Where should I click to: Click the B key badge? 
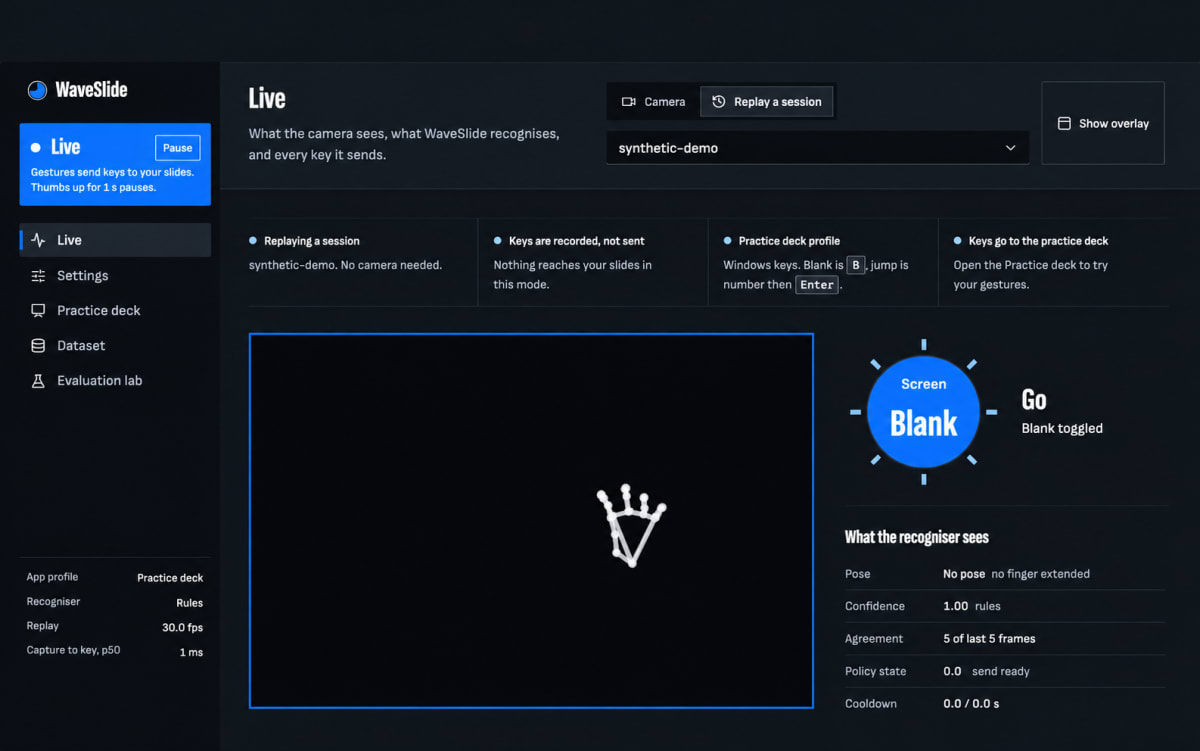(x=855, y=265)
